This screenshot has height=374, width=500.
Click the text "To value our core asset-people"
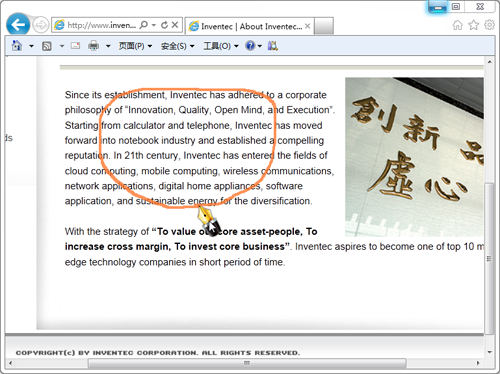(228, 231)
